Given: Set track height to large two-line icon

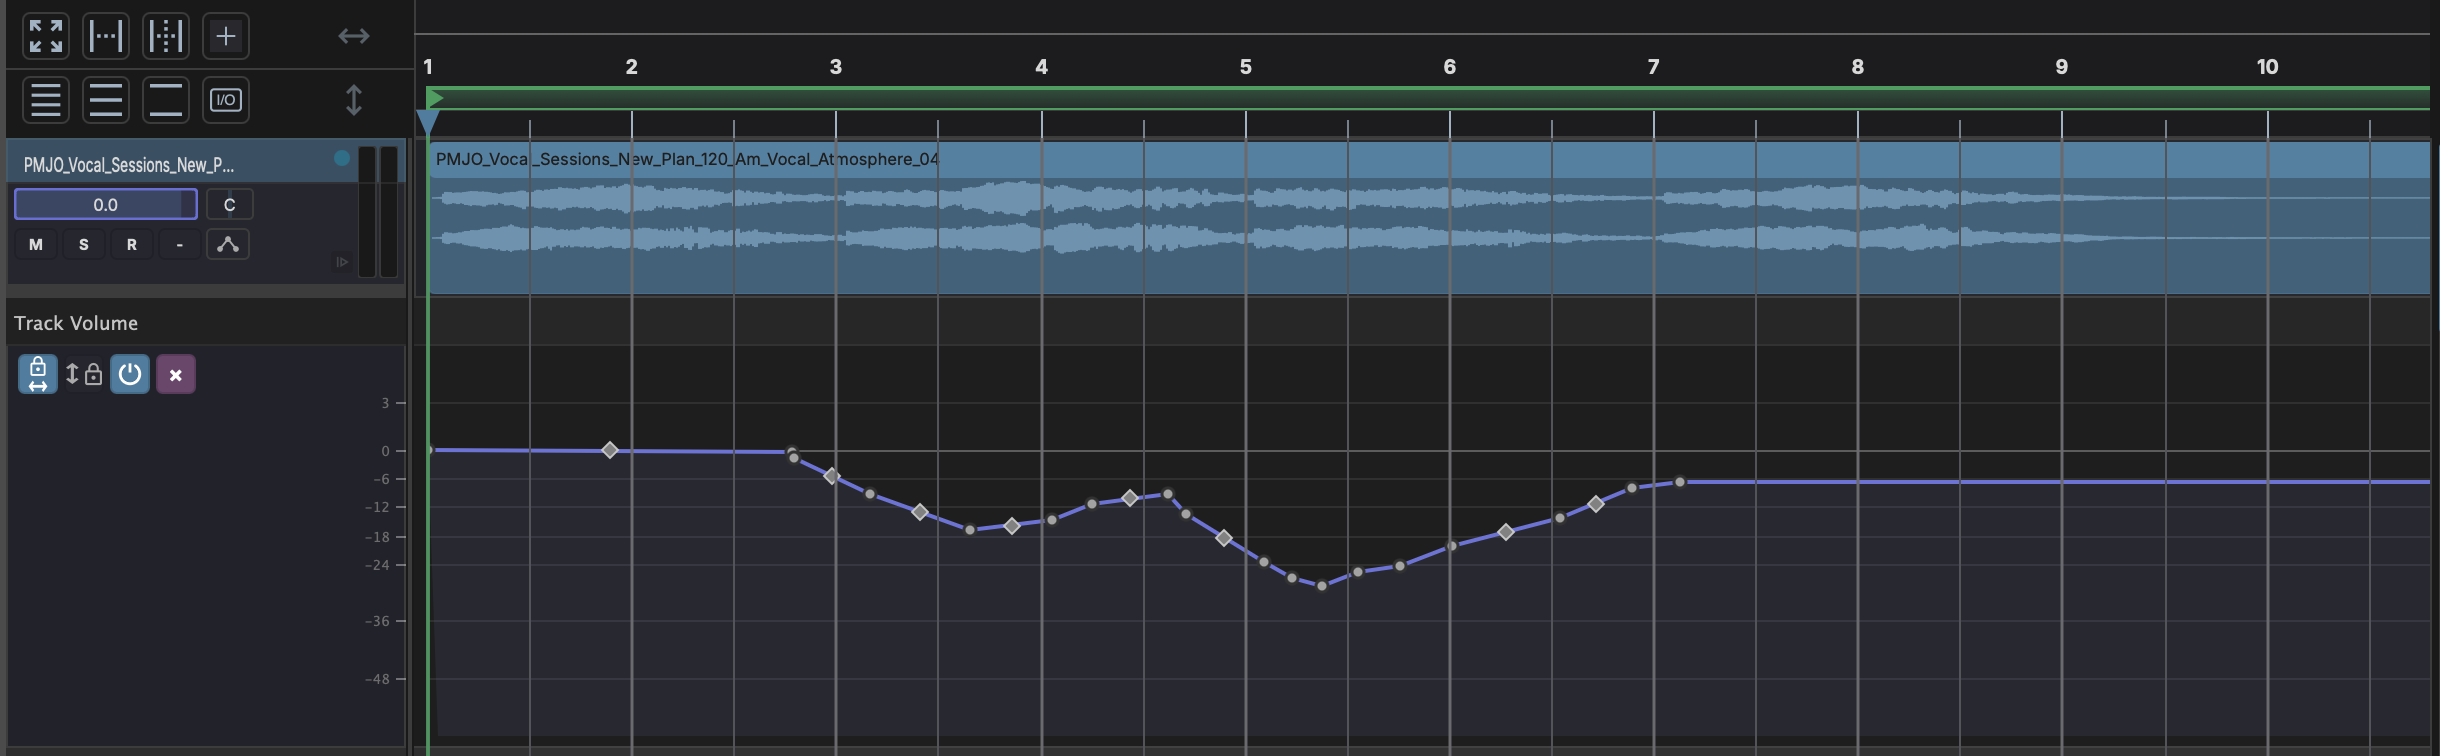Looking at the screenshot, I should coord(166,100).
